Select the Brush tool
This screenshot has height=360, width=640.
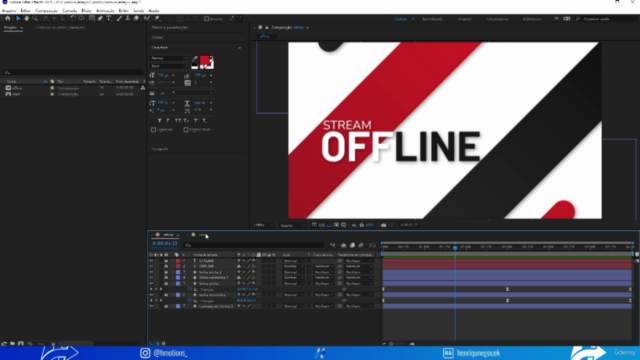119,18
